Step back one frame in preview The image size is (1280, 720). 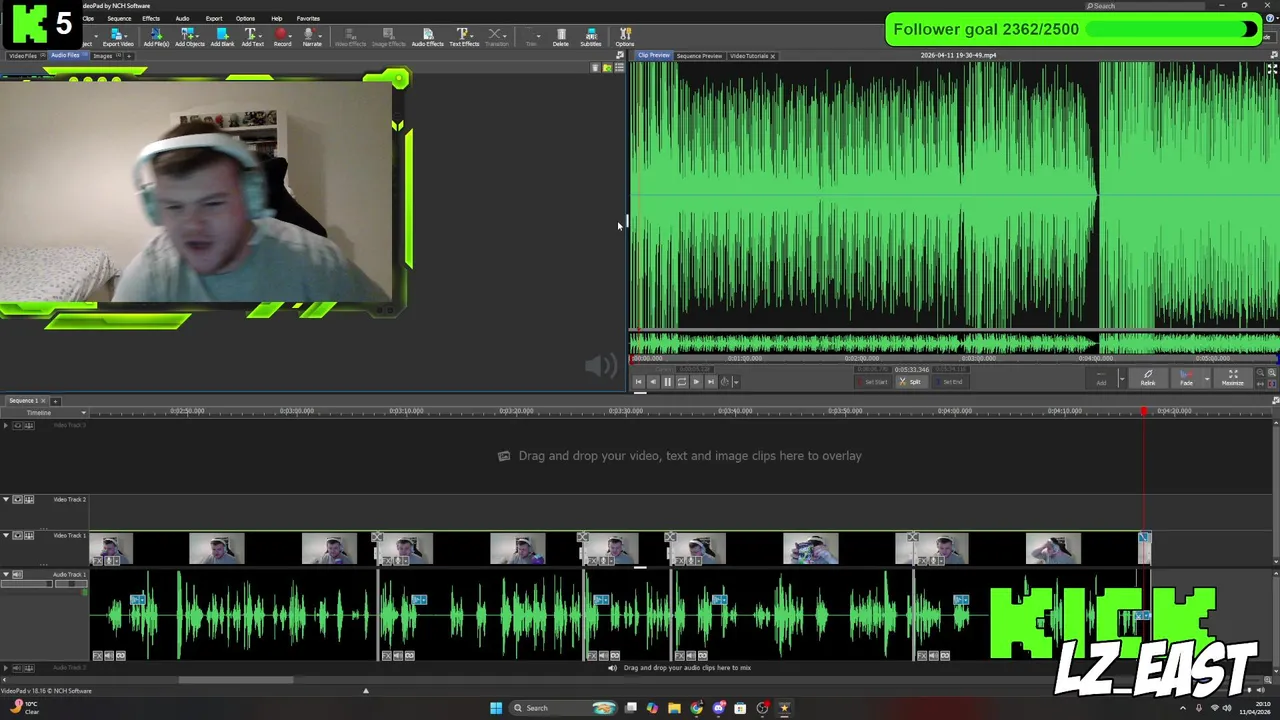pyautogui.click(x=652, y=382)
